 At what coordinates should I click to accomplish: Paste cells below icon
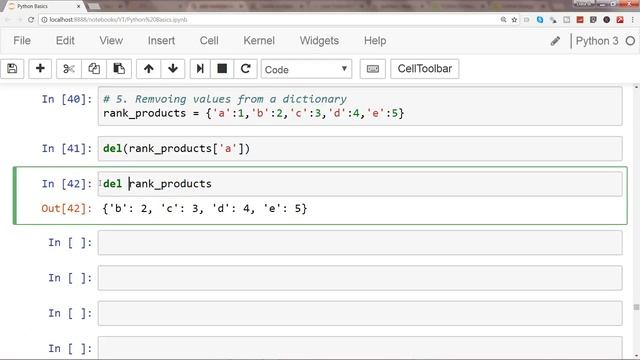119,69
